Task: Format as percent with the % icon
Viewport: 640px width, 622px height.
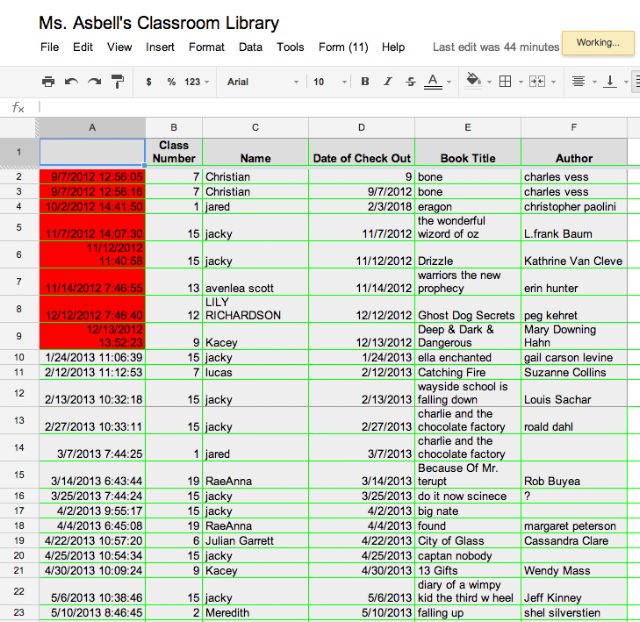Action: (171, 82)
